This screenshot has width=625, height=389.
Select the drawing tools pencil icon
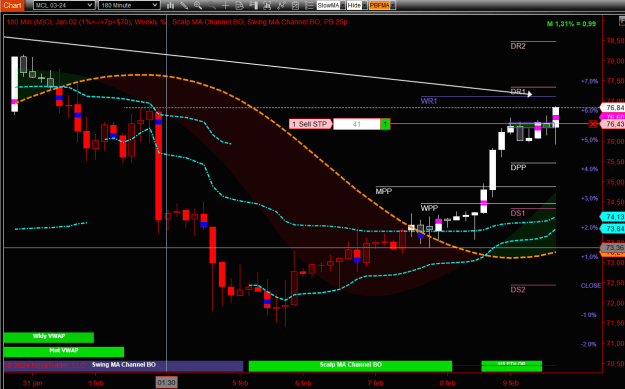[184, 5]
